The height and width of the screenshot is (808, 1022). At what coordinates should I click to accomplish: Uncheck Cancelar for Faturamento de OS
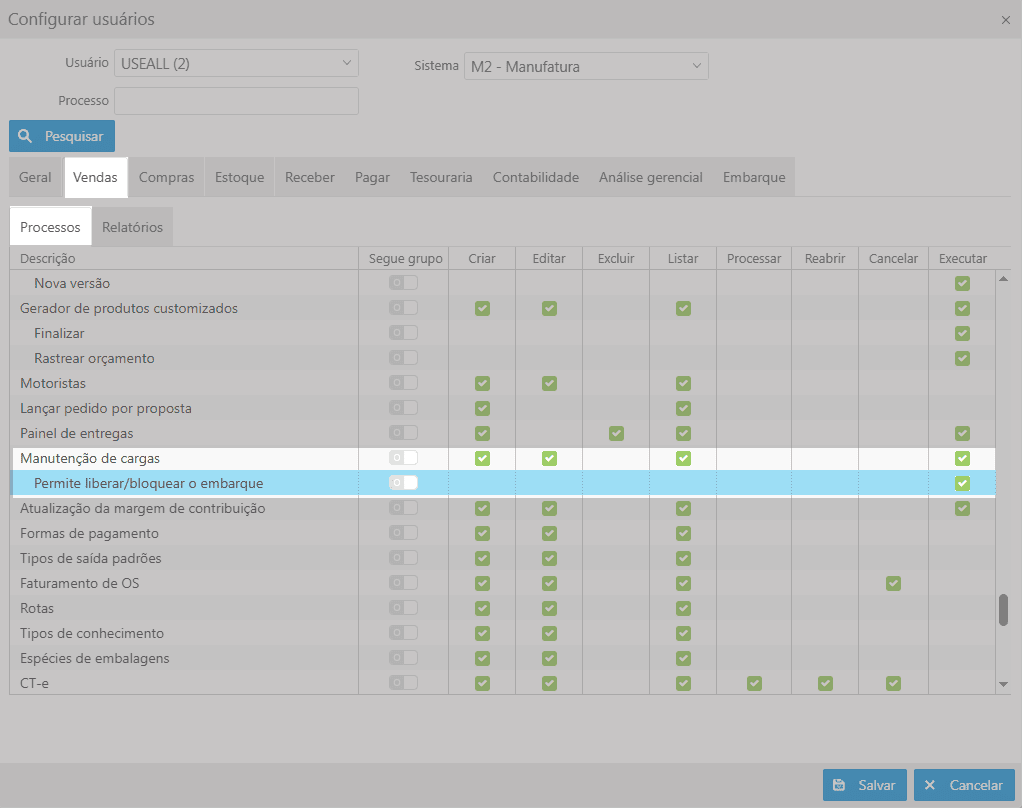(893, 583)
